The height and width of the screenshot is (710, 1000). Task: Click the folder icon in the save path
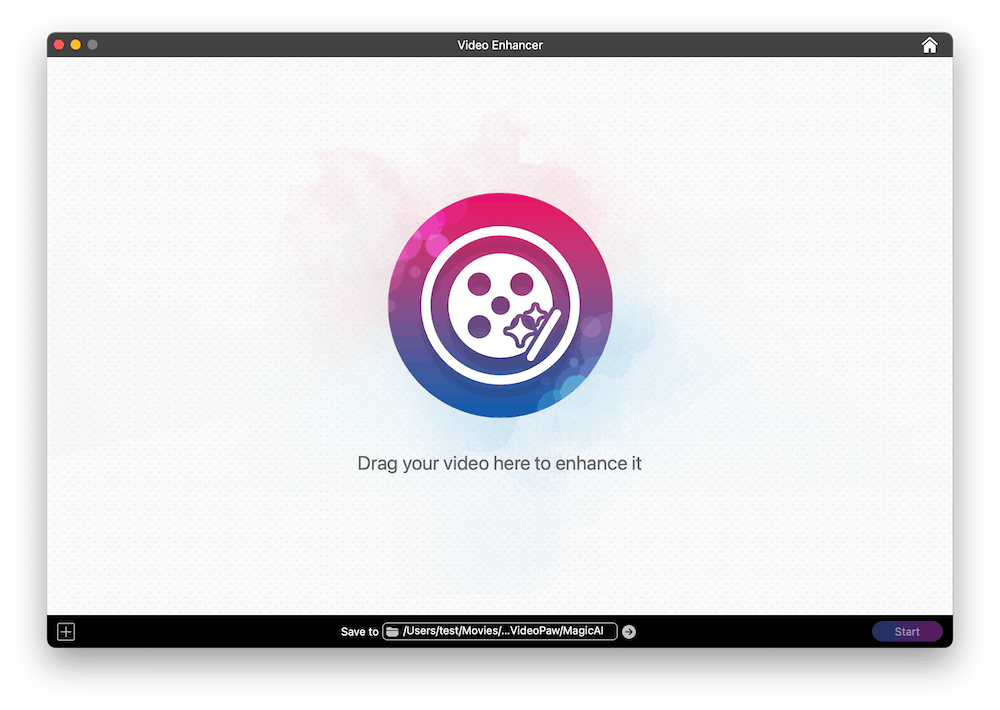(393, 632)
